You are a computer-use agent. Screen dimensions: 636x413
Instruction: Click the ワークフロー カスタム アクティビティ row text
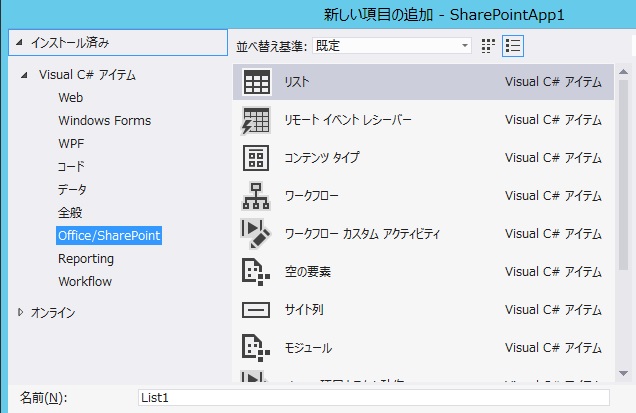click(362, 234)
